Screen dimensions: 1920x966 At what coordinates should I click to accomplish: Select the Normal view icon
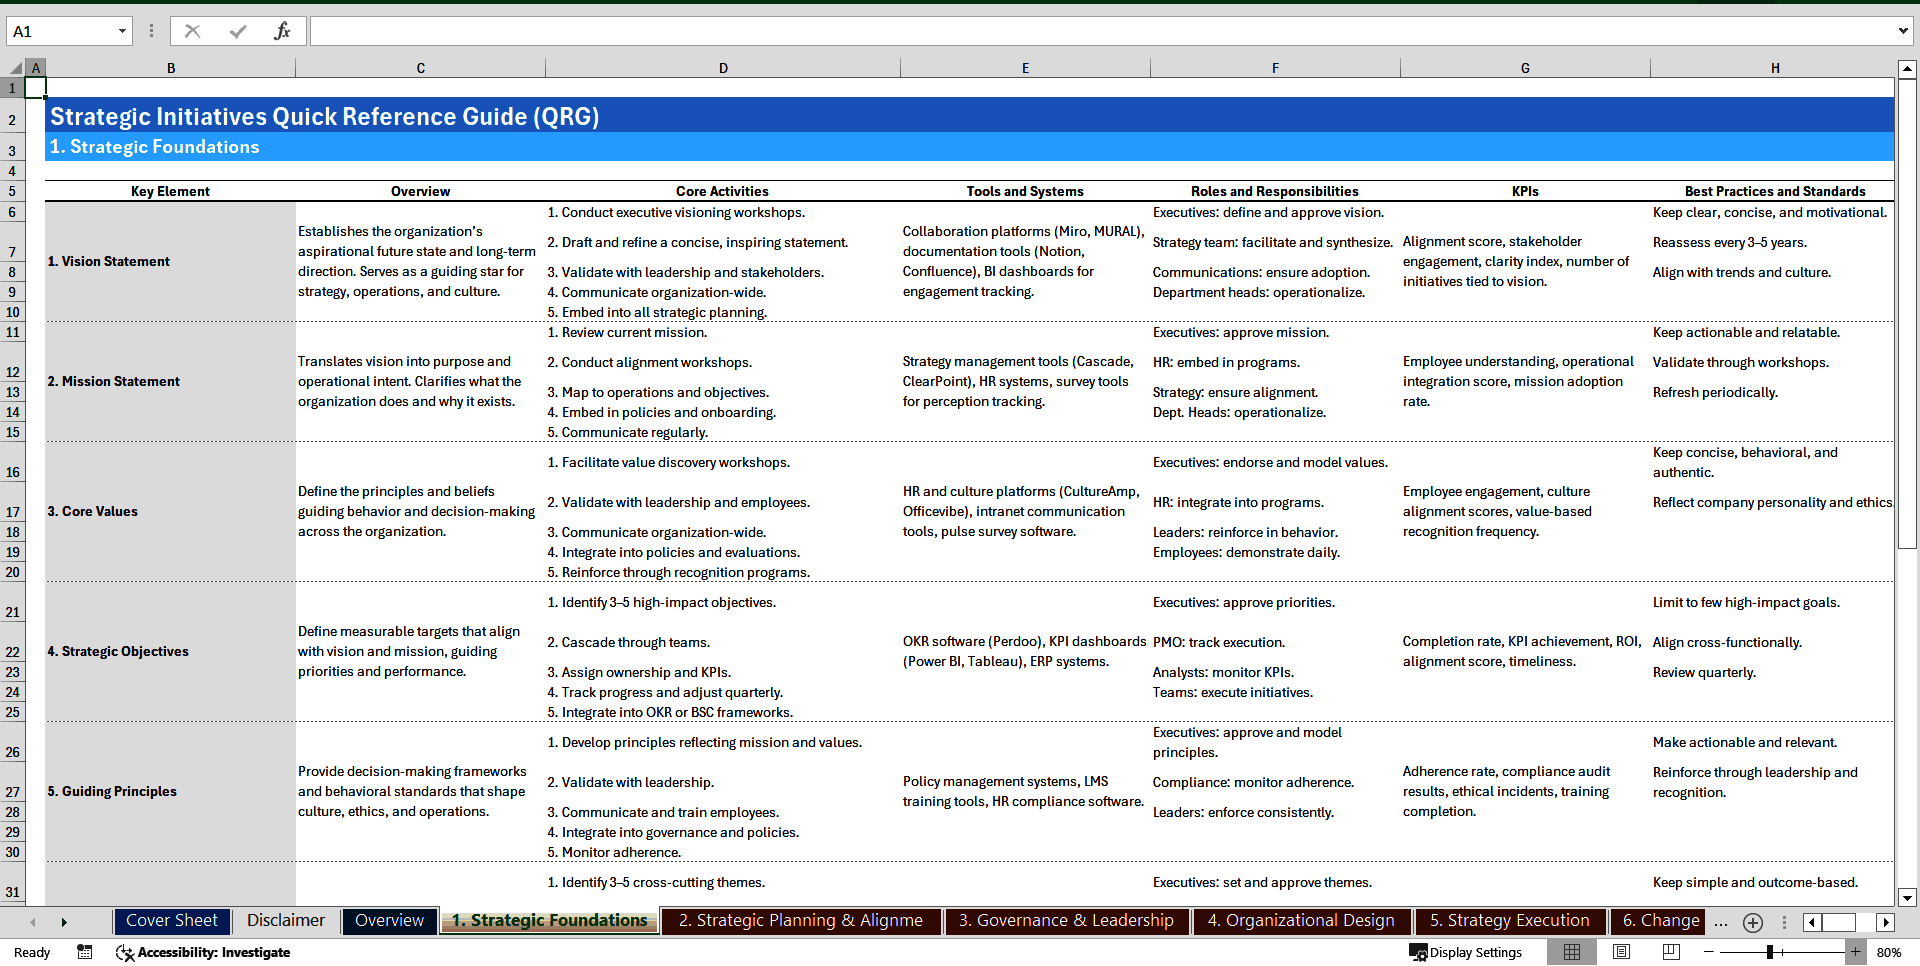pos(1571,952)
